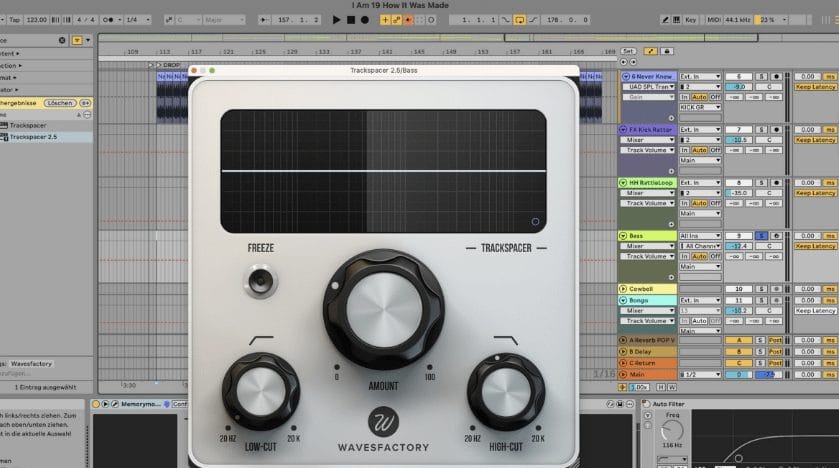
Task: Click the small circle in Trackspacer display
Action: pyautogui.click(x=535, y=221)
